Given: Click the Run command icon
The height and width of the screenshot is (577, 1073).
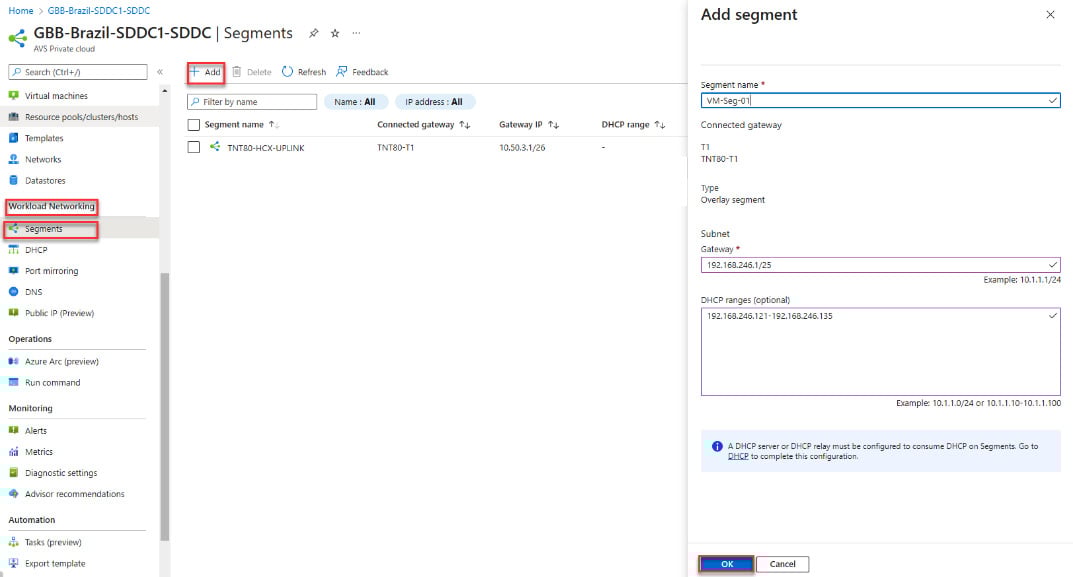Looking at the screenshot, I should (14, 382).
